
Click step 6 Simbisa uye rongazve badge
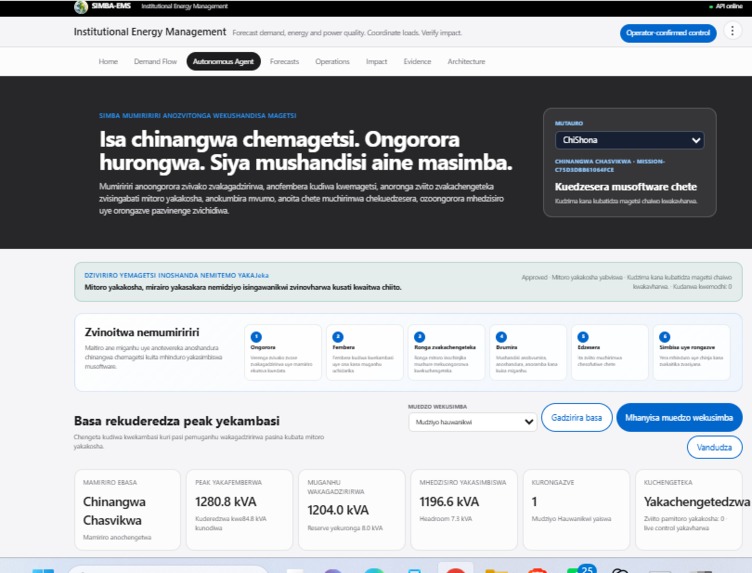point(665,337)
